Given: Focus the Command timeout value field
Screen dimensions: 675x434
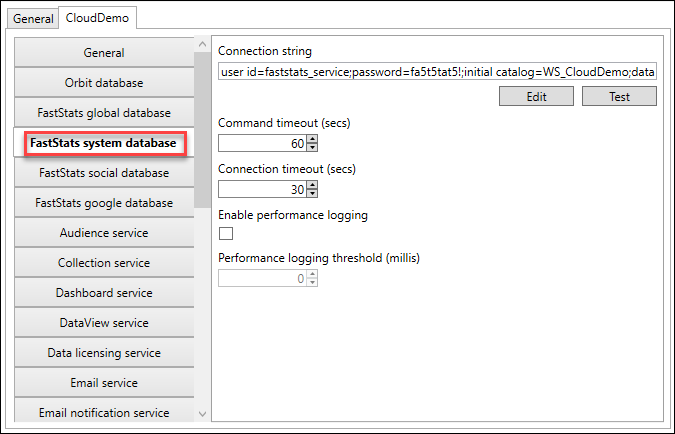Looking at the screenshot, I should [x=263, y=143].
